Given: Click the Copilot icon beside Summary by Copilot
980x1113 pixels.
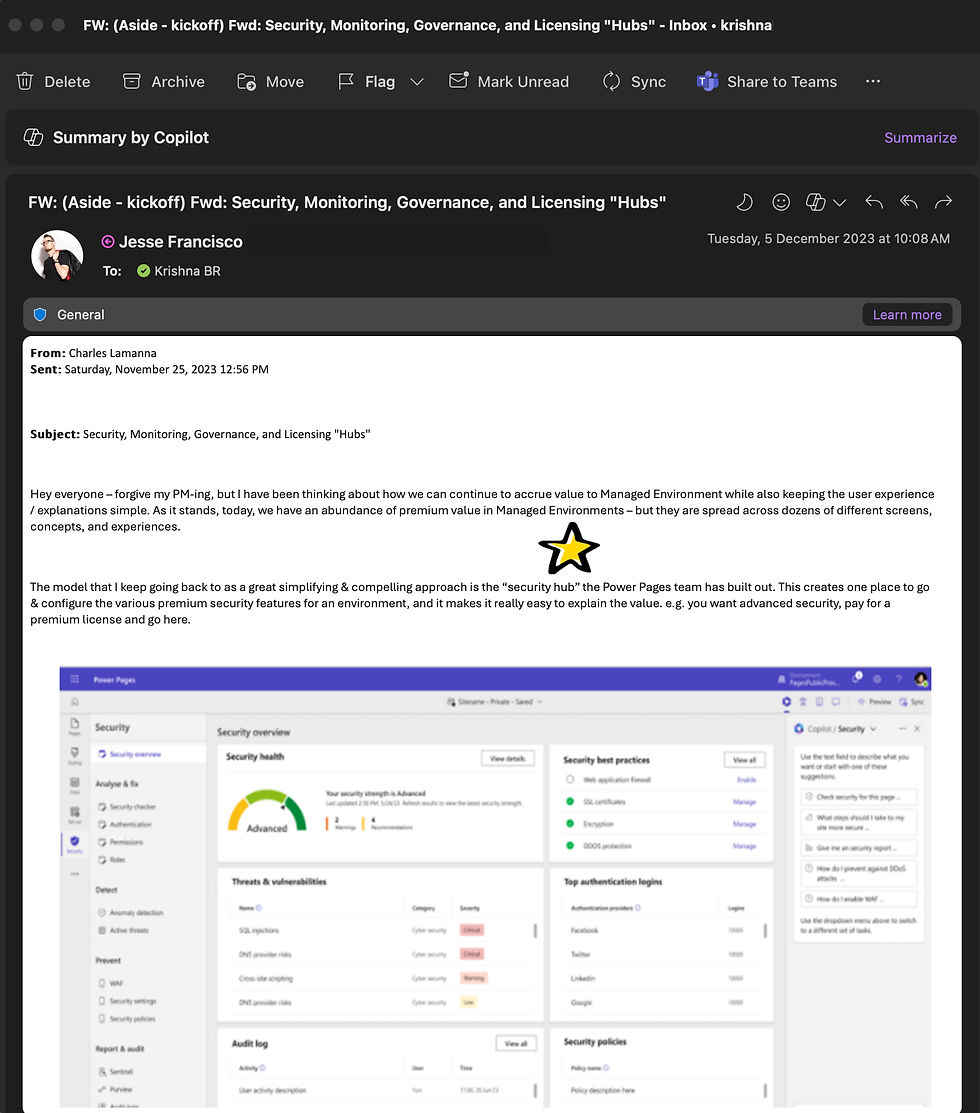Looking at the screenshot, I should tap(33, 137).
